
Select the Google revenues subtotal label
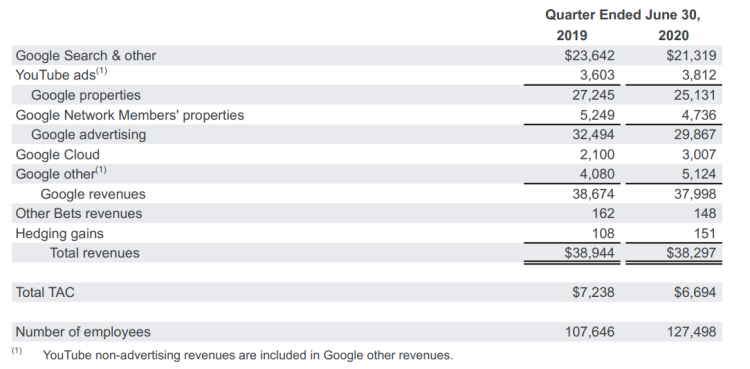[x=93, y=194]
